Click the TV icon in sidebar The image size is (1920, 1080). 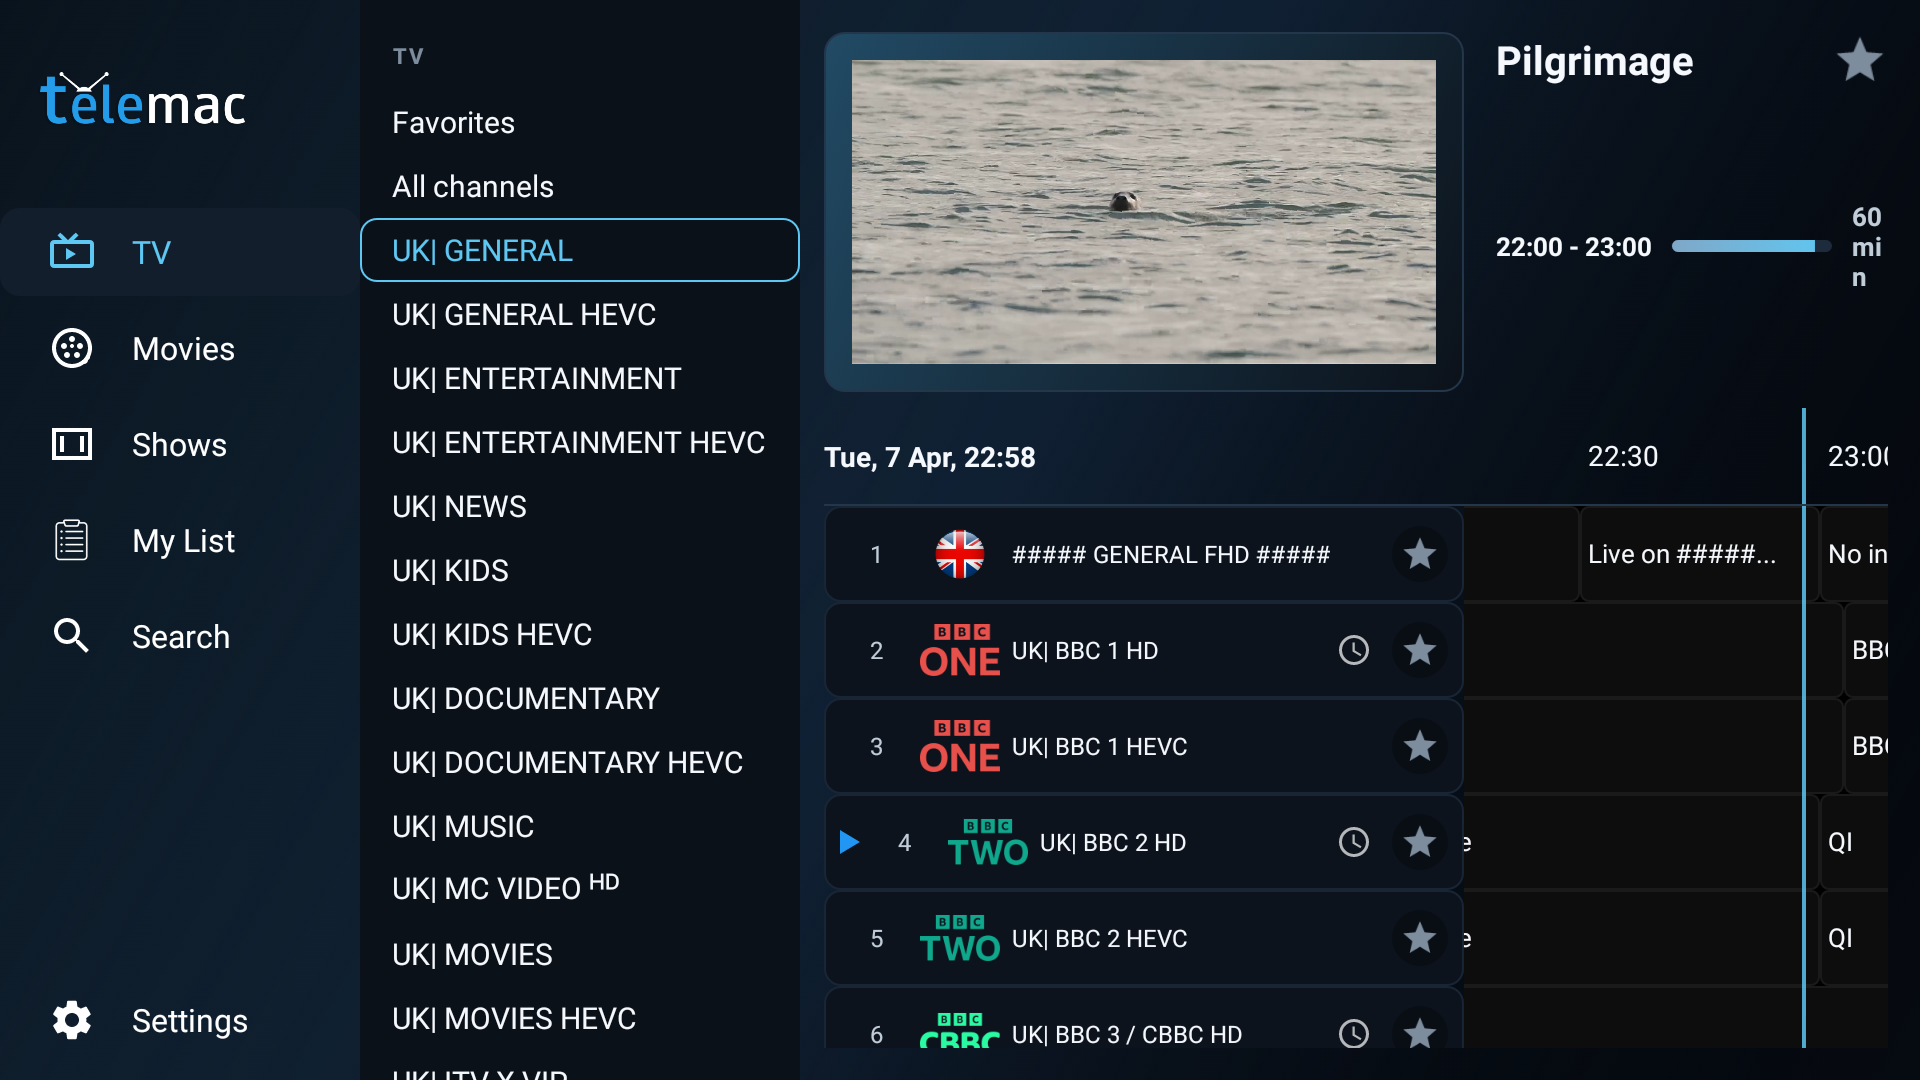[x=72, y=252]
